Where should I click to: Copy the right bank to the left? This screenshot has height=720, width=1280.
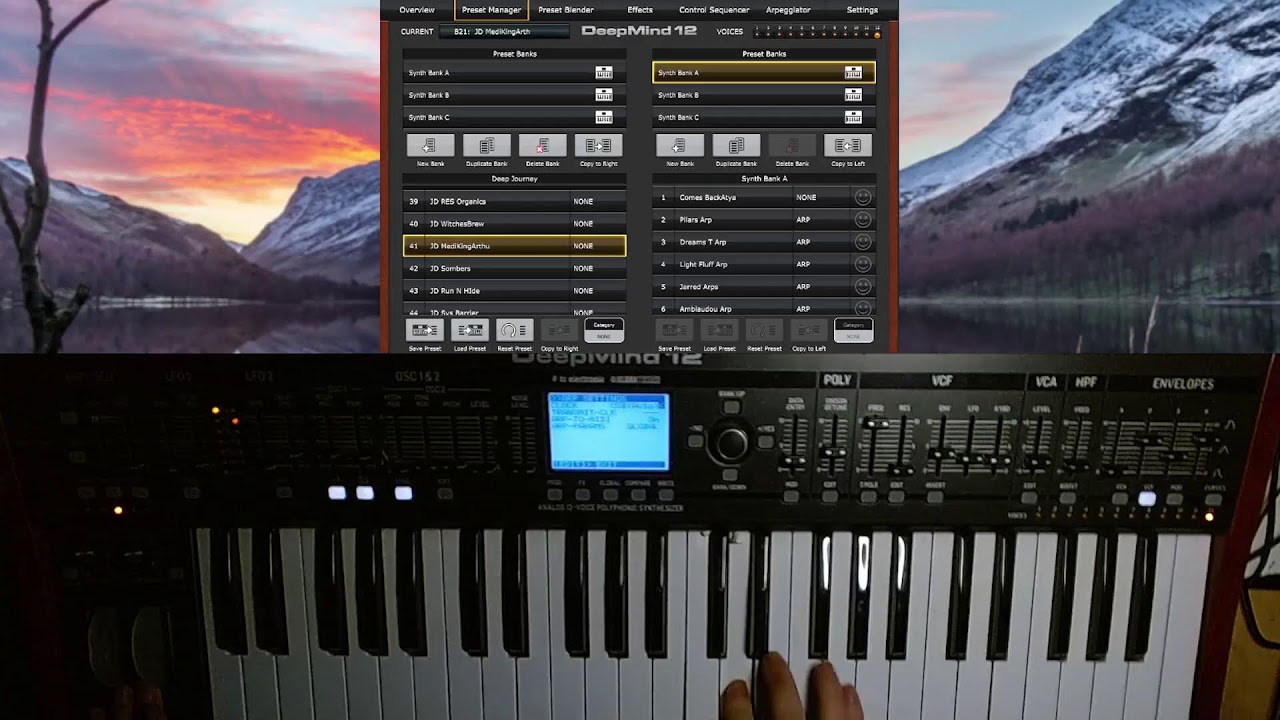(848, 146)
